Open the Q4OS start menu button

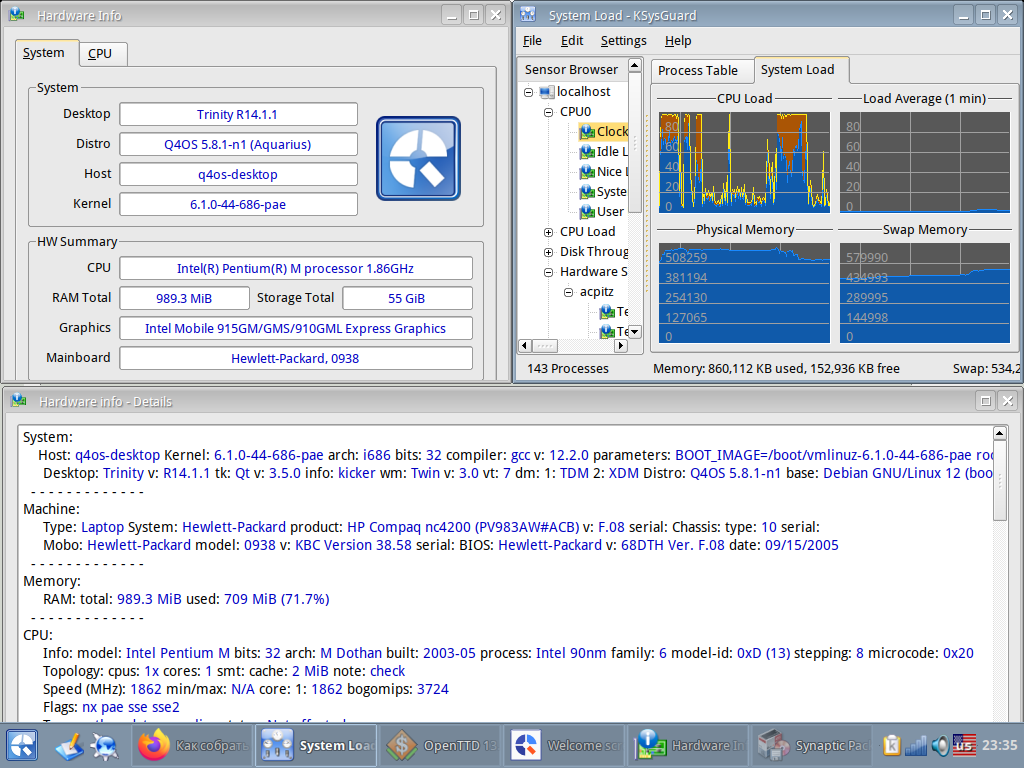click(22, 746)
